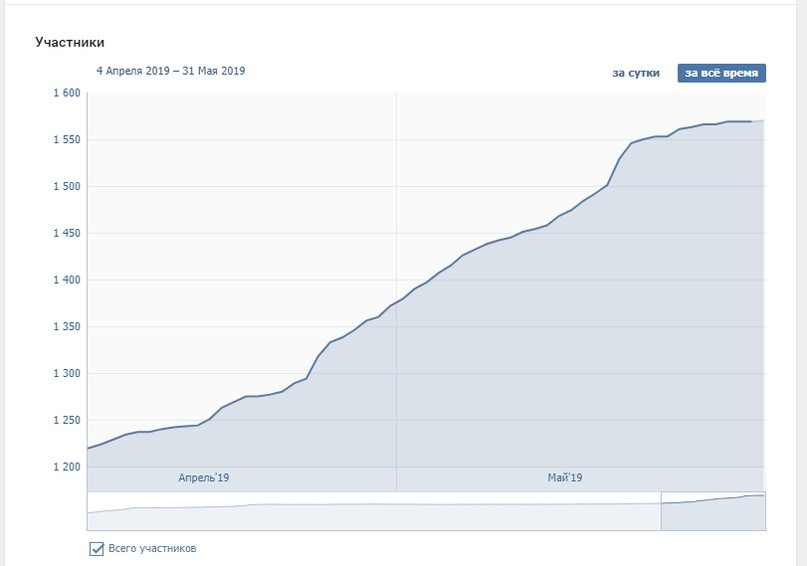This screenshot has width=807, height=566.
Task: Click the 1 550 y-axis label
Action: coord(66,140)
